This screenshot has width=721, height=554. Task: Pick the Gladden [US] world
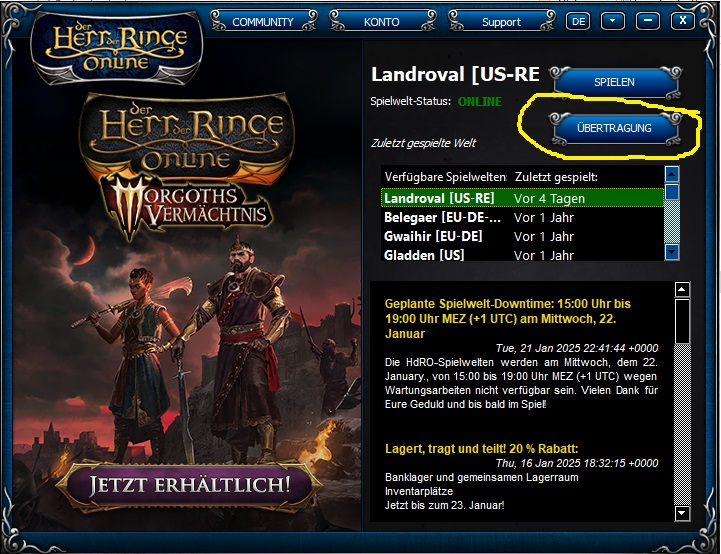tap(522, 255)
